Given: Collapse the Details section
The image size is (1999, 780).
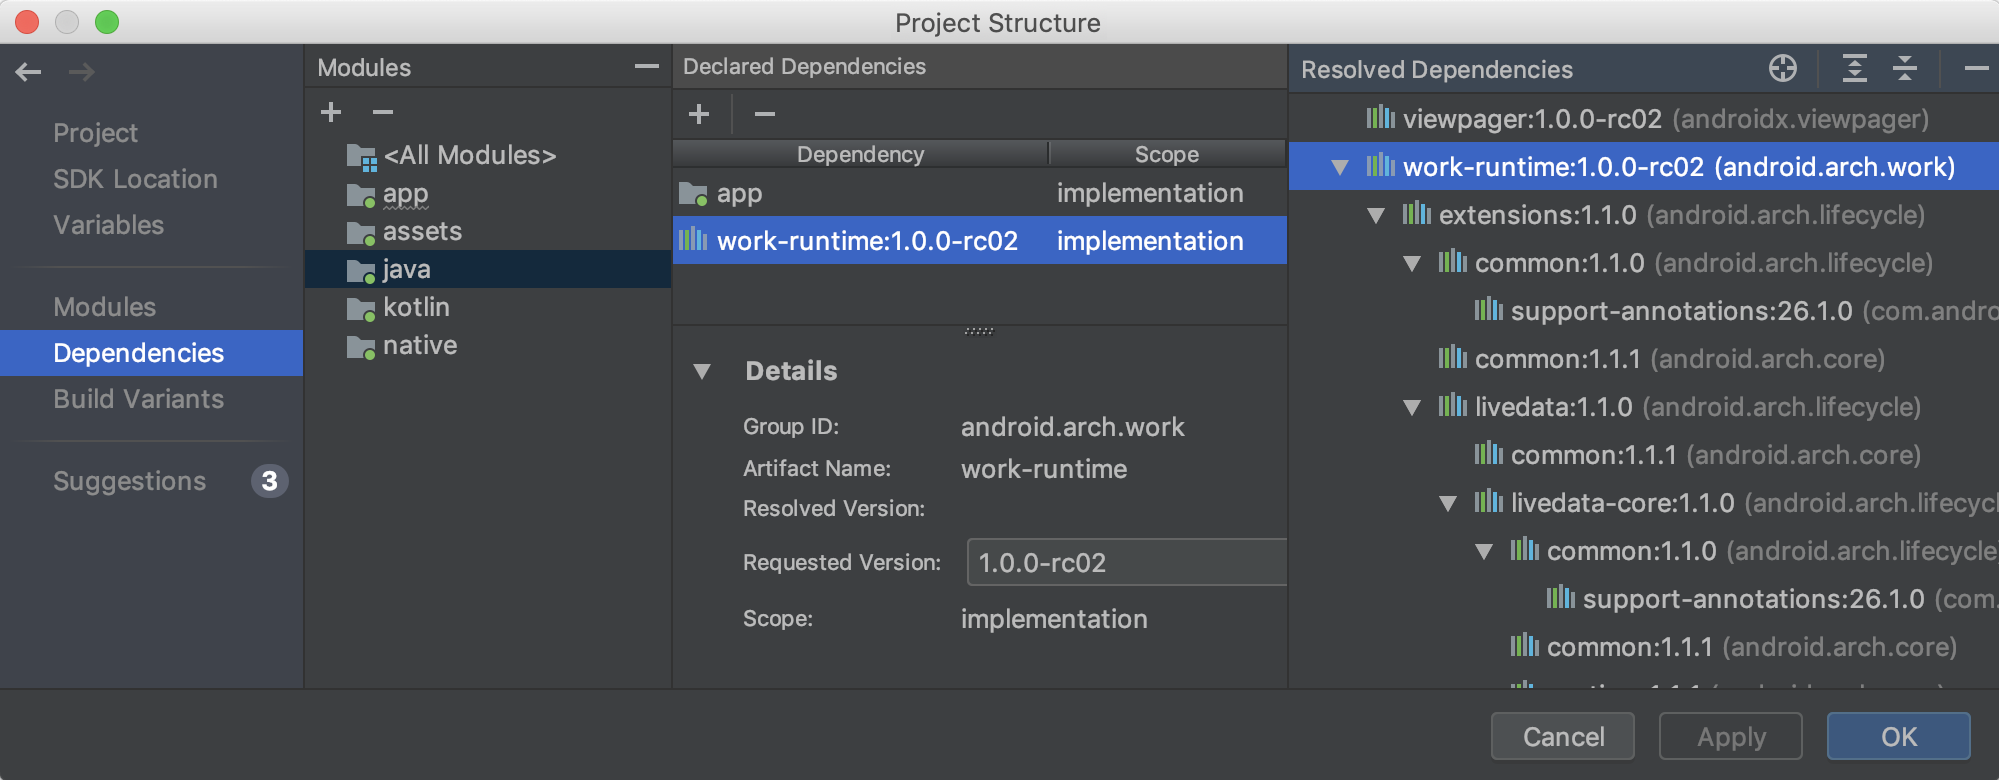Looking at the screenshot, I should tap(702, 371).
